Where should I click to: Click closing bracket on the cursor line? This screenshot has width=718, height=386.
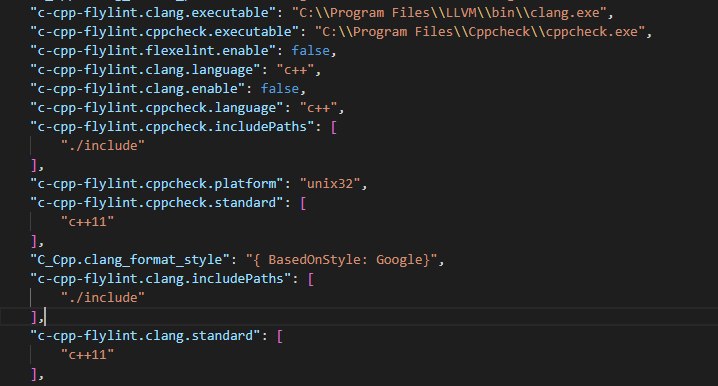click(34, 317)
